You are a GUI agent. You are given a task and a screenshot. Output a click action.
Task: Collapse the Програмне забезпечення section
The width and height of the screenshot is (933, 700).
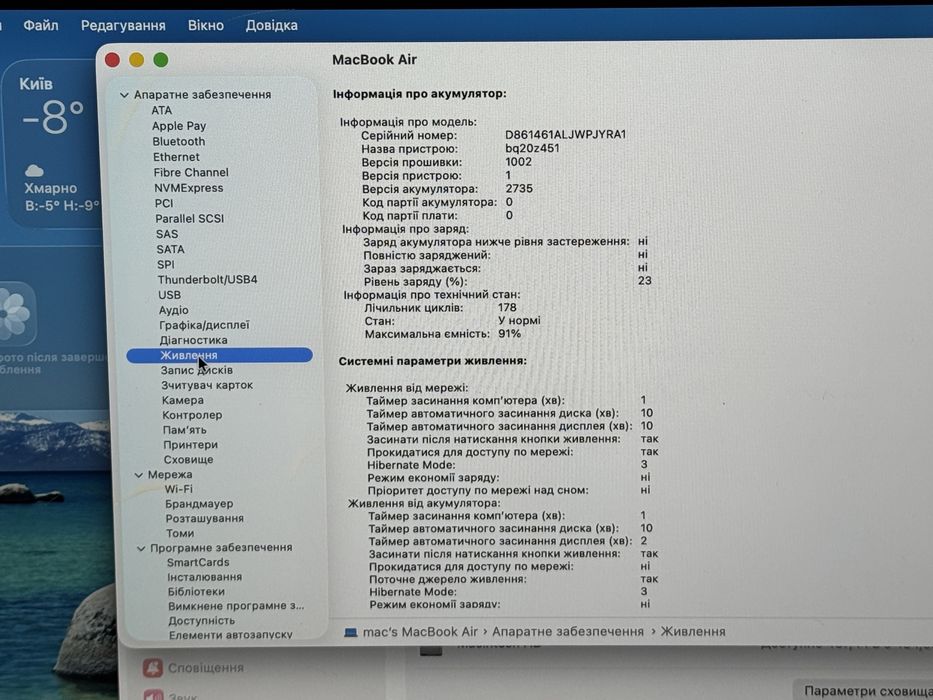coord(141,548)
